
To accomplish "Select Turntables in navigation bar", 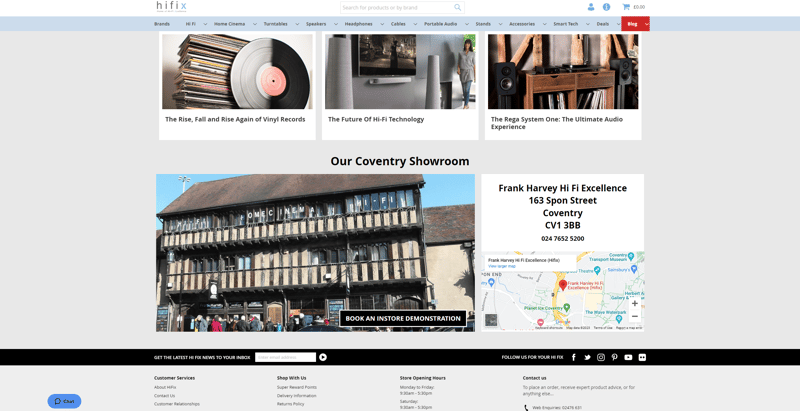I will pos(276,24).
